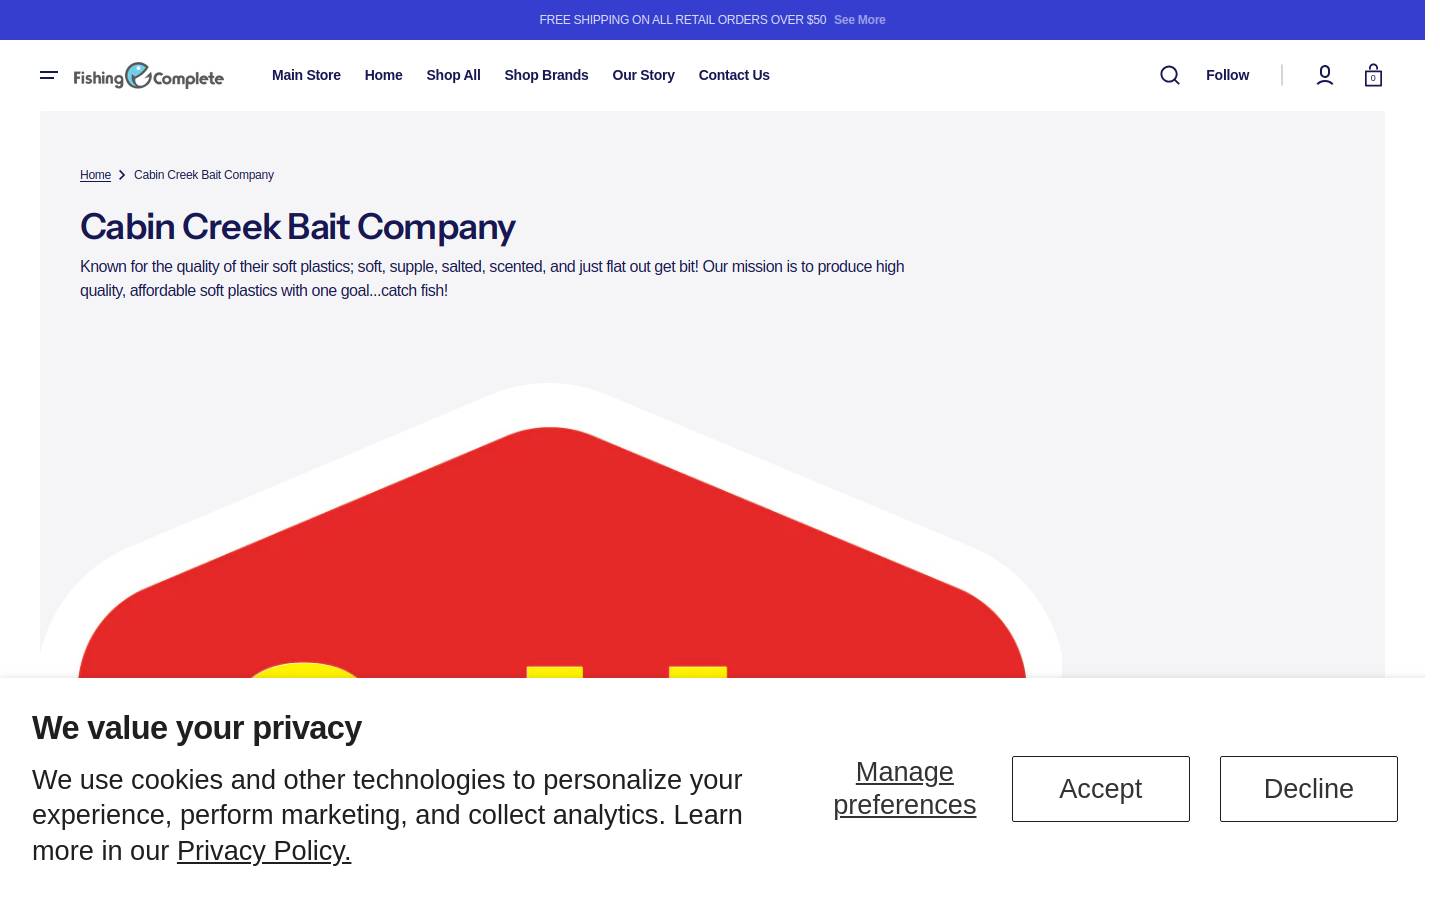Open the Main Store menu item

pos(306,75)
